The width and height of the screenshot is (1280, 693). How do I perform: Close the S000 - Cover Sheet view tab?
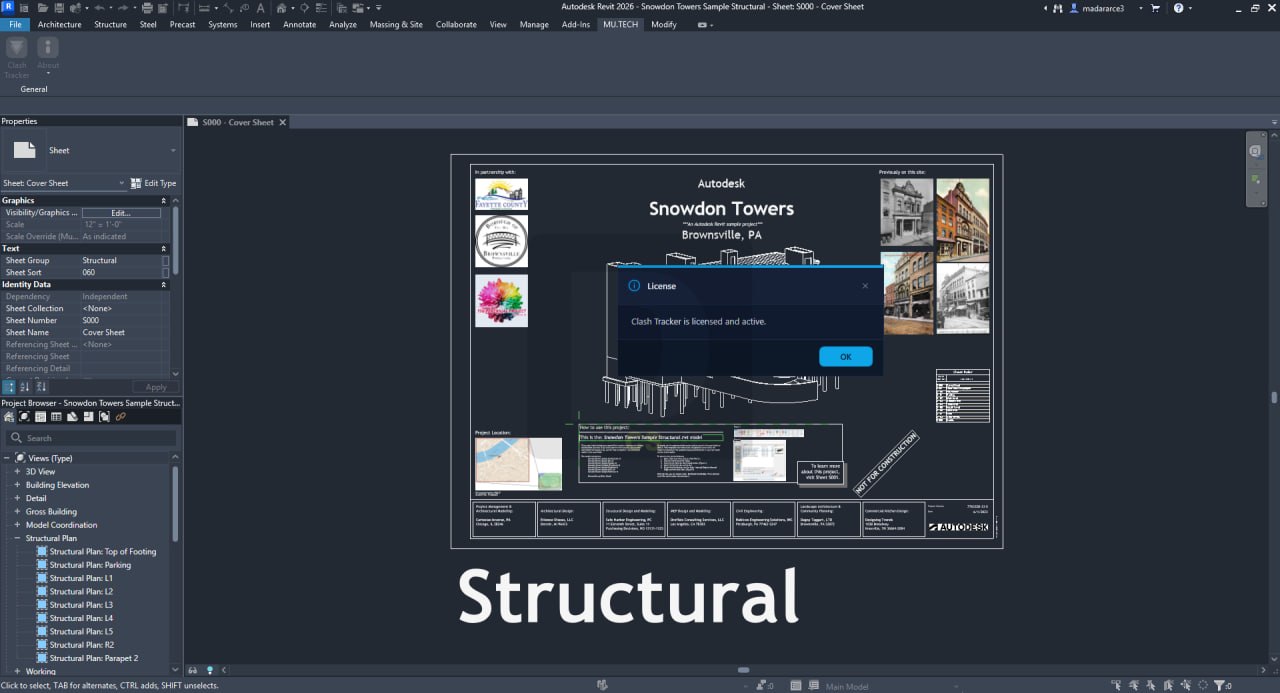click(x=283, y=122)
